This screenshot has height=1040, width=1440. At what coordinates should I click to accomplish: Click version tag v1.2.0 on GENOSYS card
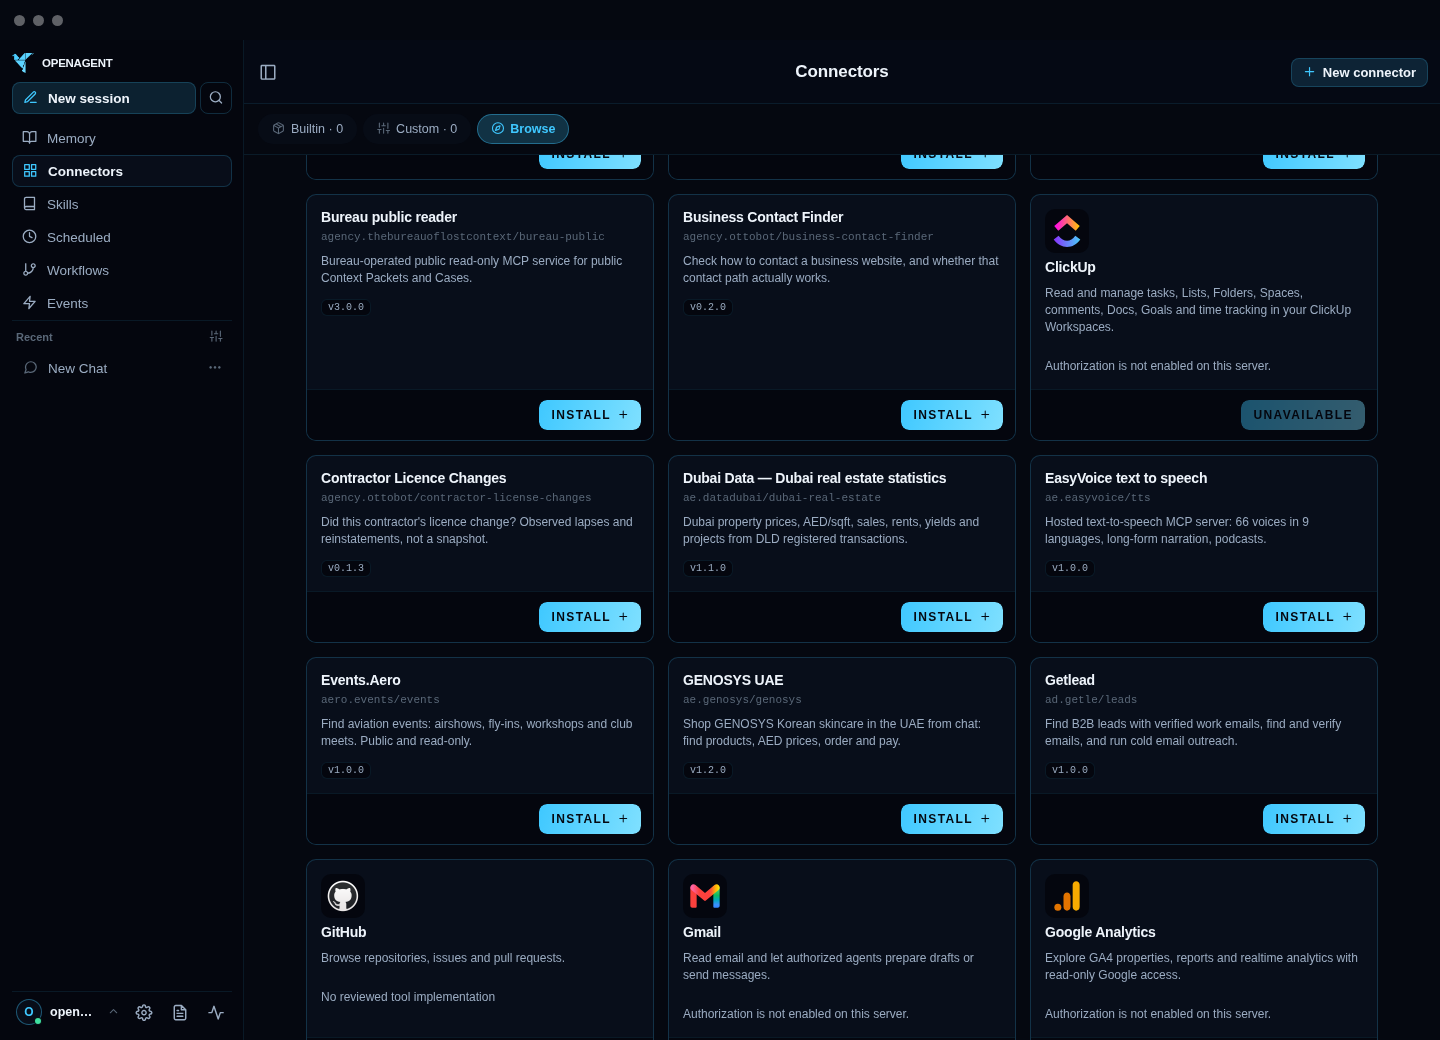pos(708,770)
